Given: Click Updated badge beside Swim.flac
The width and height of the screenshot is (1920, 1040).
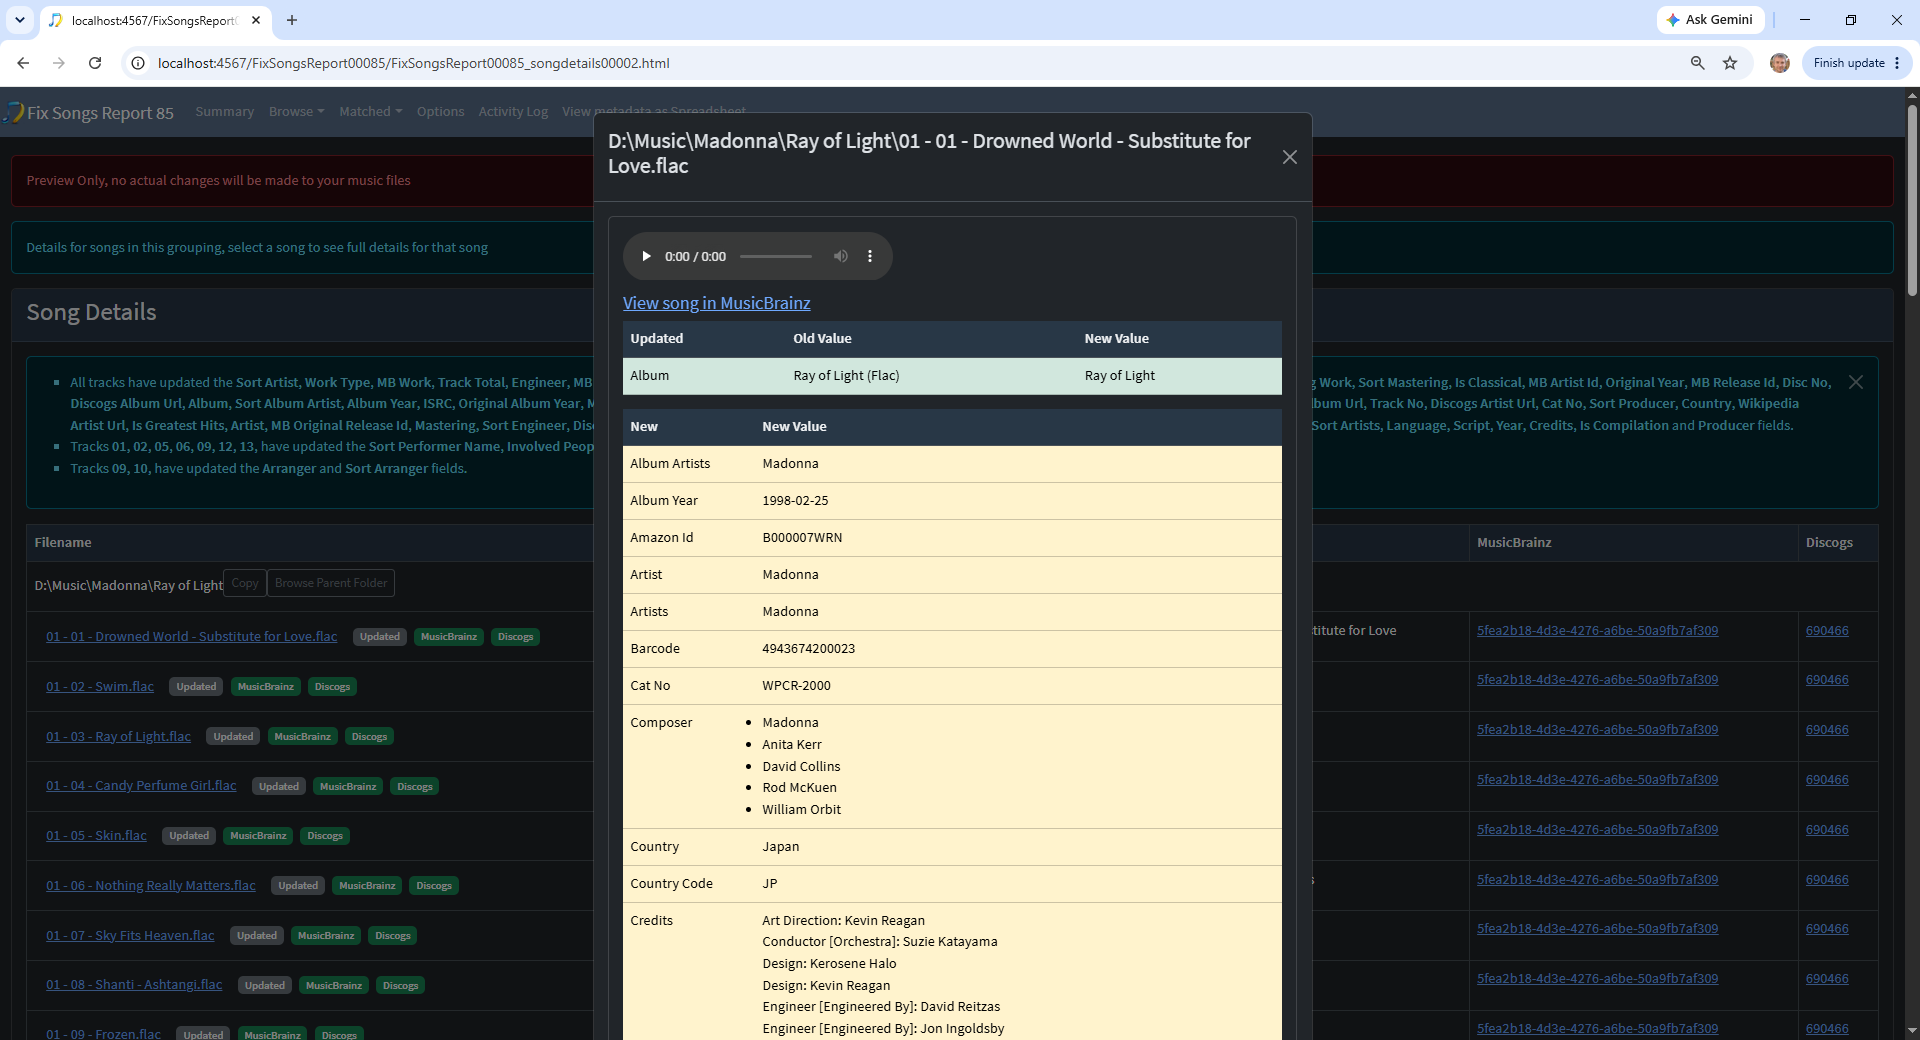Looking at the screenshot, I should 196,687.
